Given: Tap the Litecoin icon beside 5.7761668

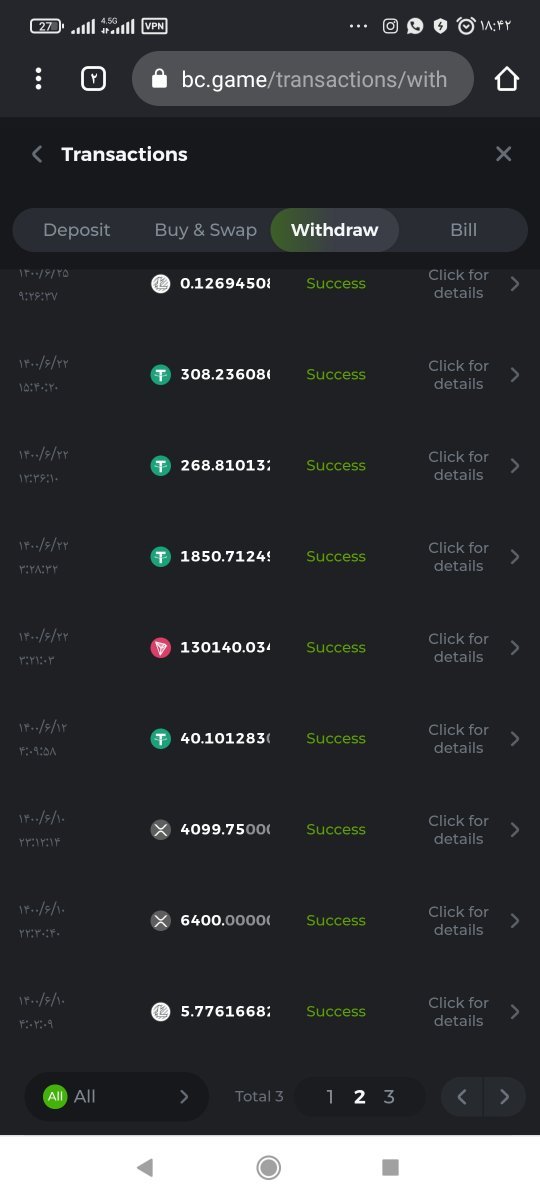Looking at the screenshot, I should [160, 1012].
